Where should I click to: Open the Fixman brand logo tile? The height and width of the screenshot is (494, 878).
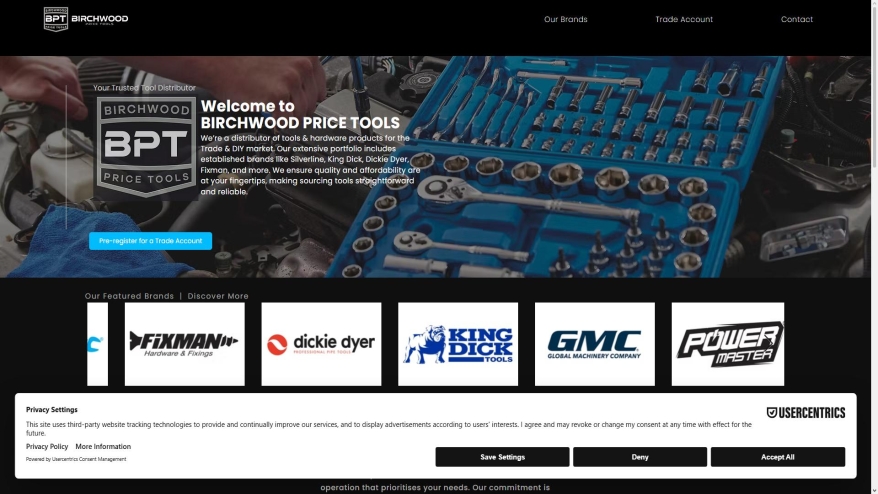click(x=185, y=344)
